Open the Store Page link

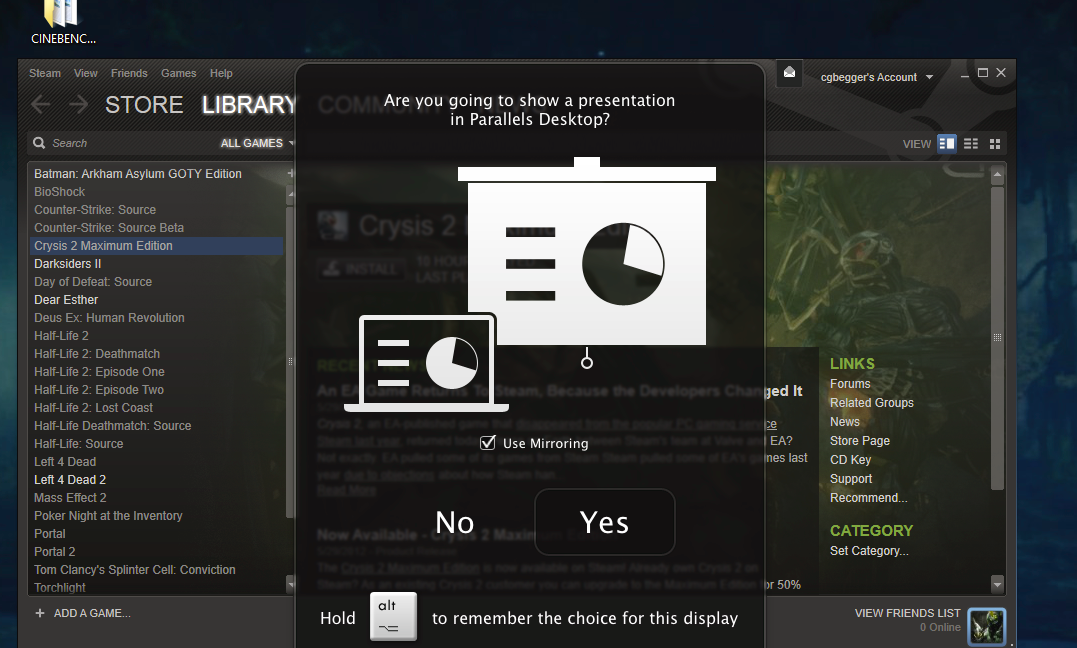[859, 440]
